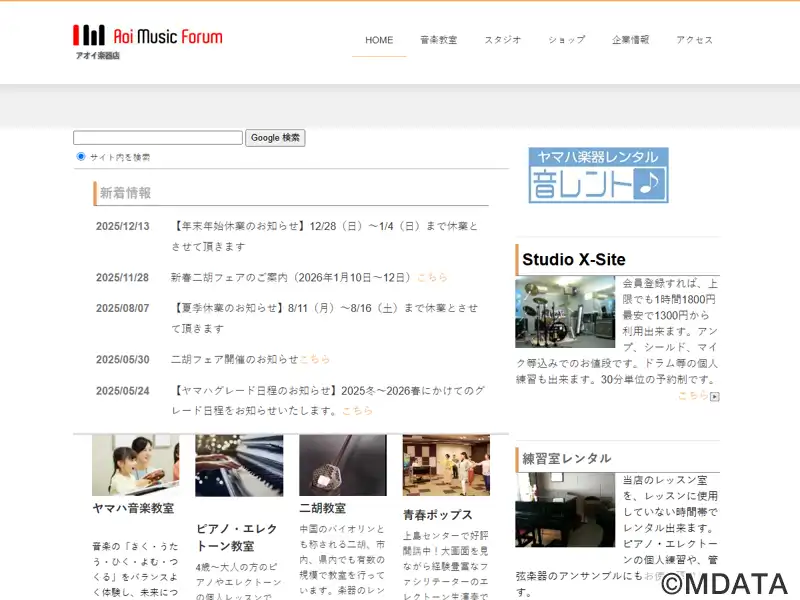Screen dimensions: 800x600
Task: Open the 二胡教室 instrument thumbnail
Action: coord(342,465)
